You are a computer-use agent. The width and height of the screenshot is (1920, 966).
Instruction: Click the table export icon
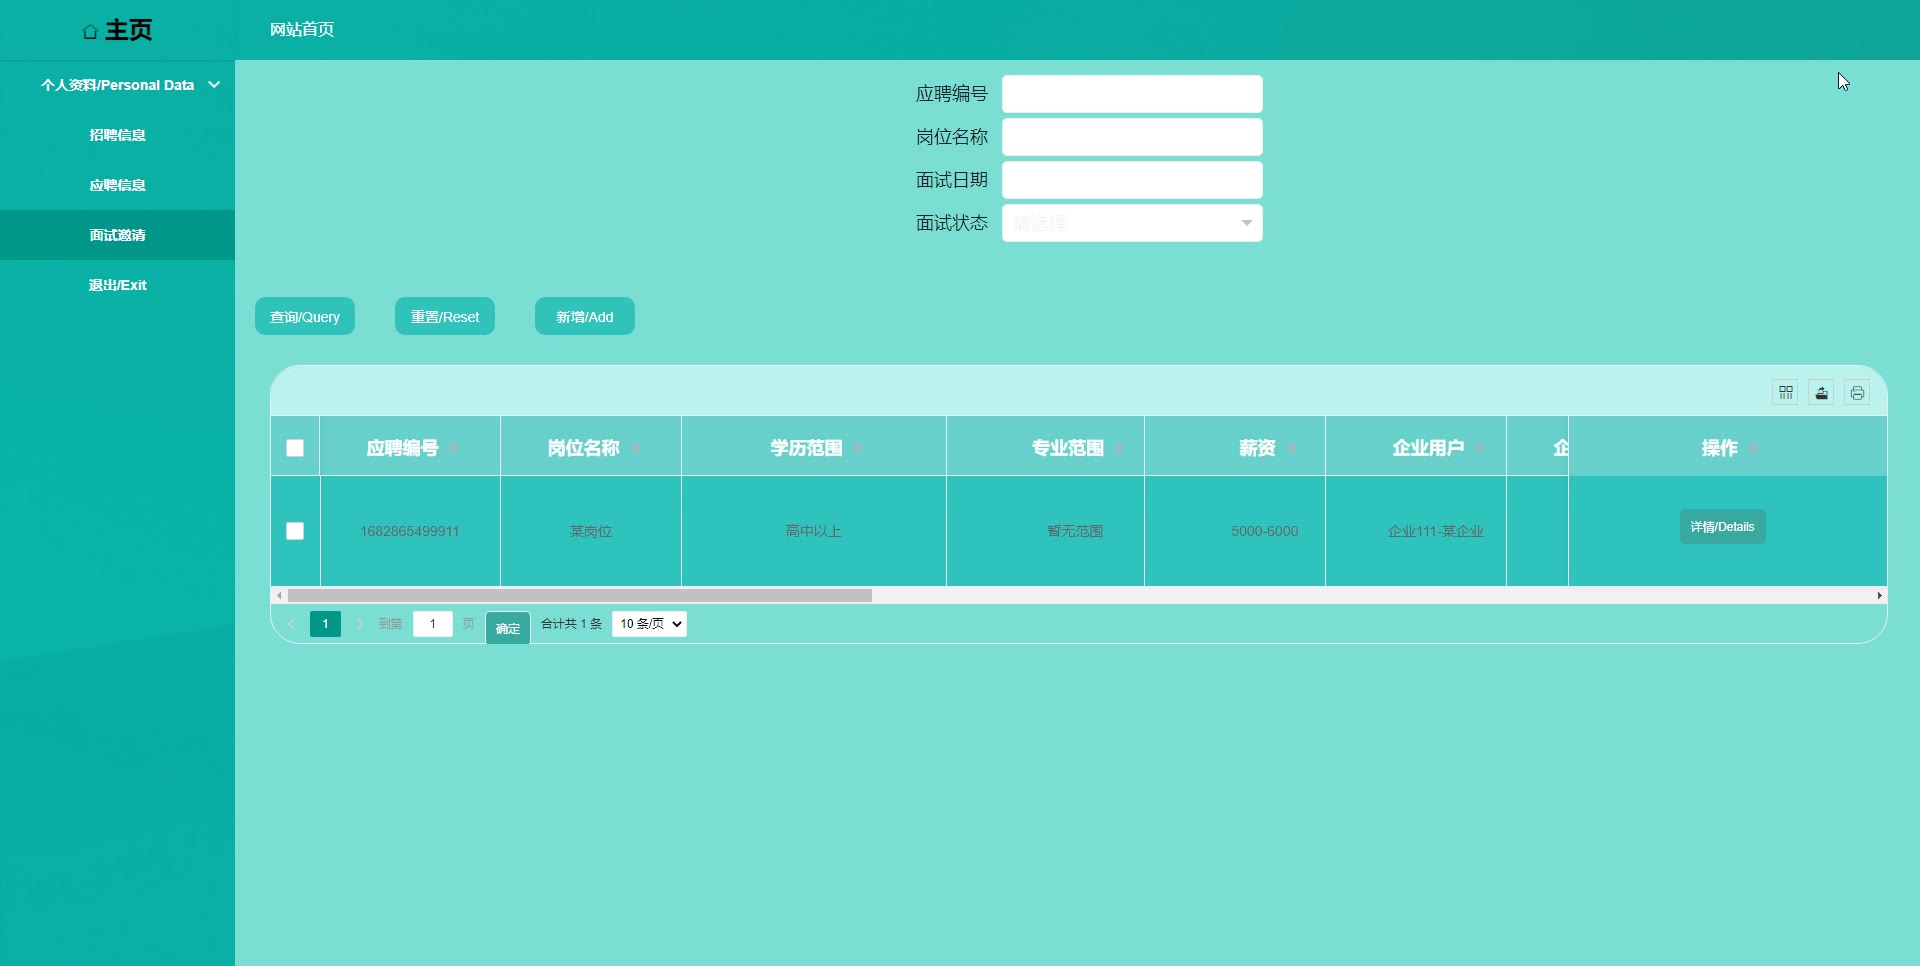click(1822, 392)
